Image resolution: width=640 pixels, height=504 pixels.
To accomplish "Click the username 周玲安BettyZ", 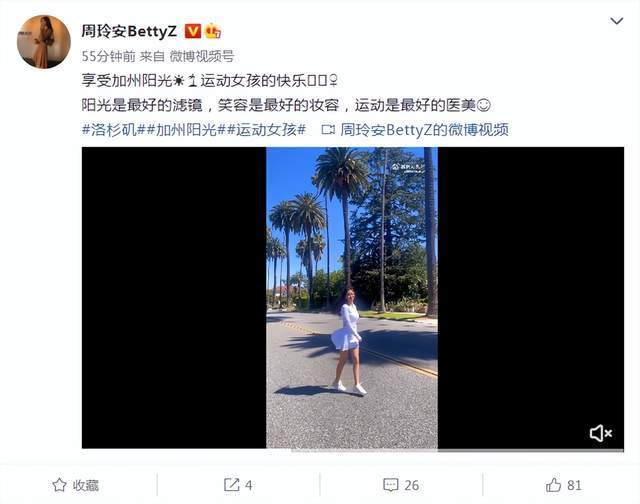I will [129, 31].
